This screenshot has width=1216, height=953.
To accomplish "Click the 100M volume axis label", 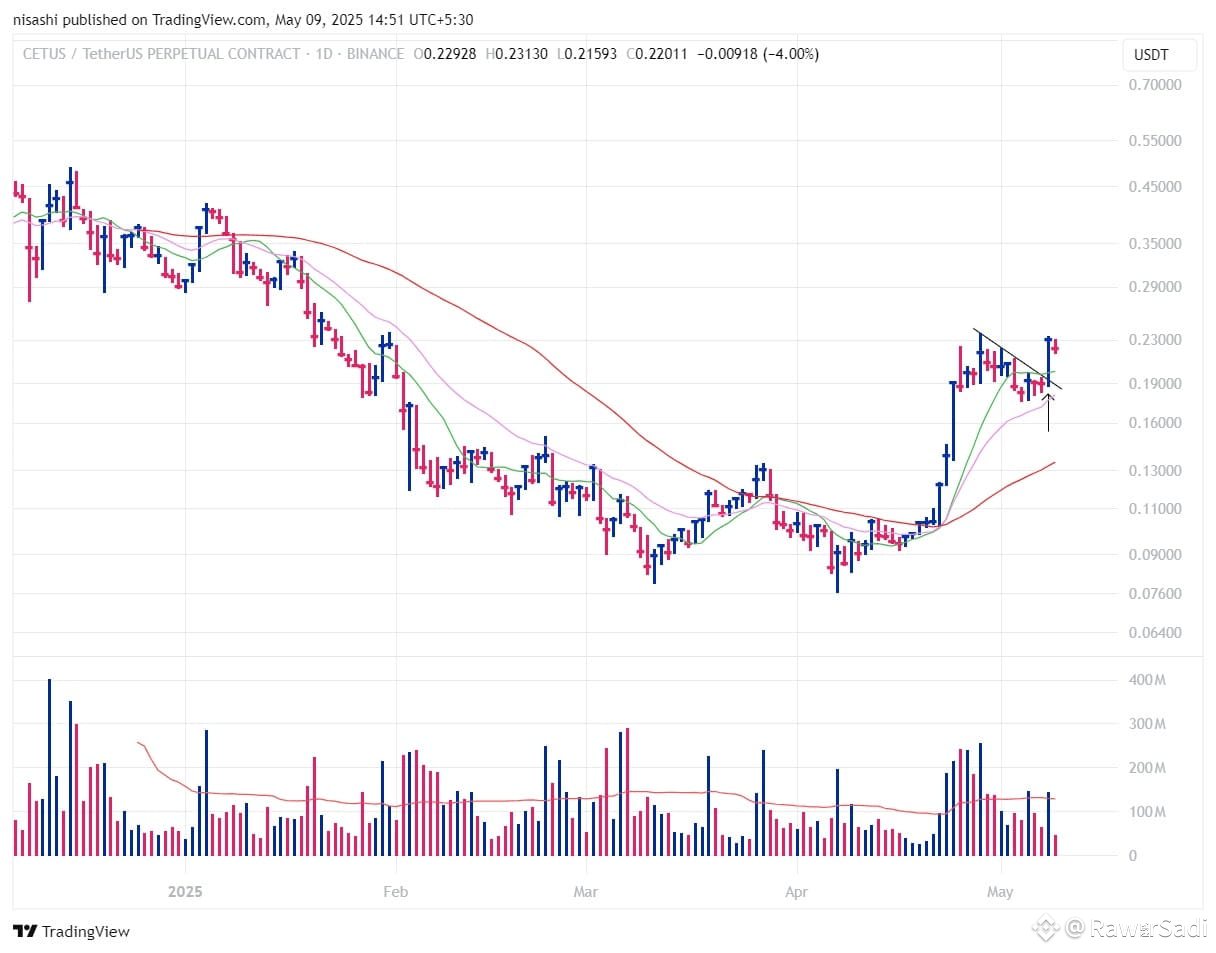I will [1146, 812].
